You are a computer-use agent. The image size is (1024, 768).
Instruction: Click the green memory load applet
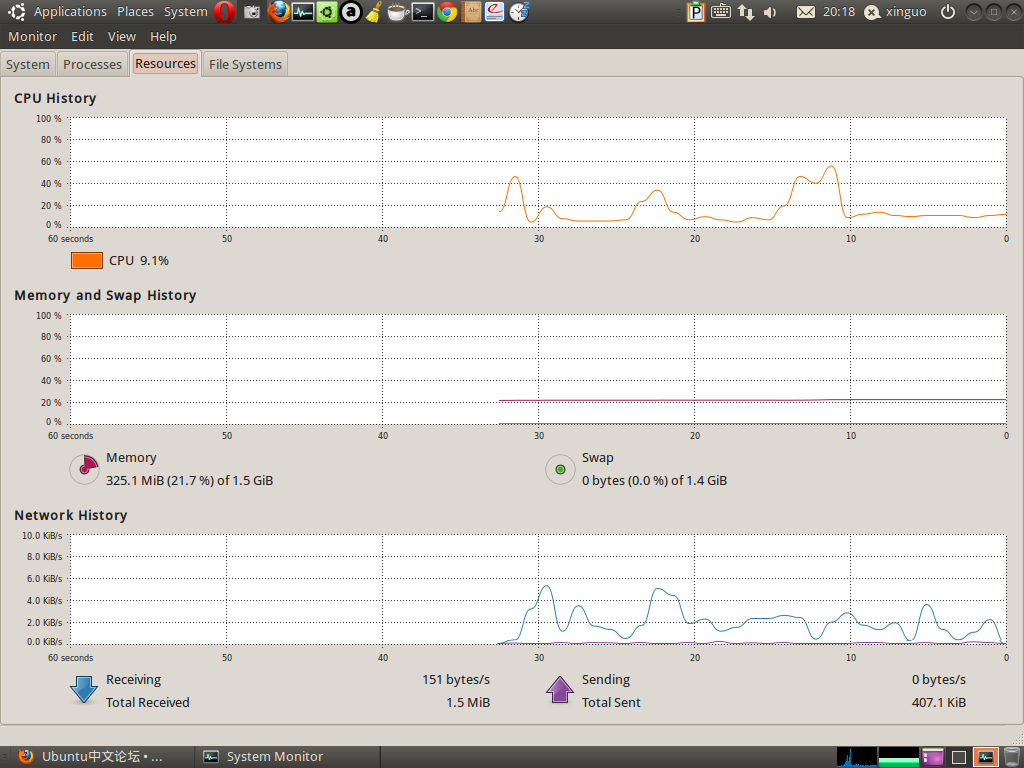click(x=899, y=756)
